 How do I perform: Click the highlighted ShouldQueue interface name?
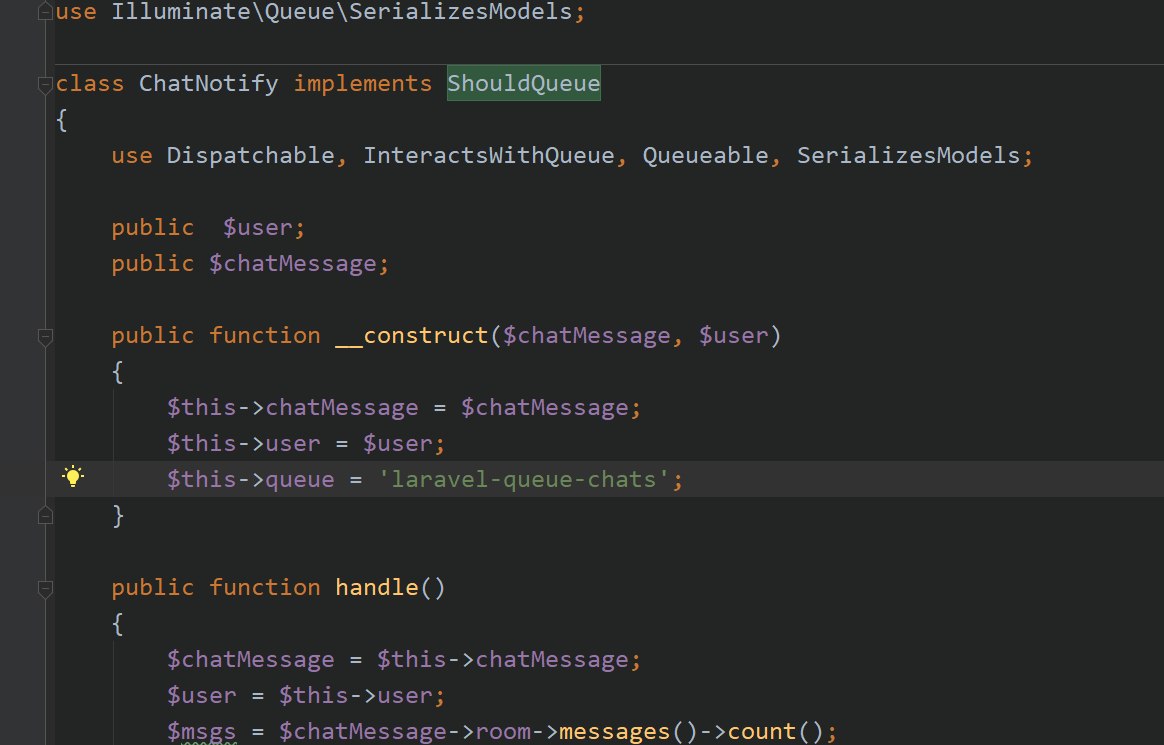(523, 83)
